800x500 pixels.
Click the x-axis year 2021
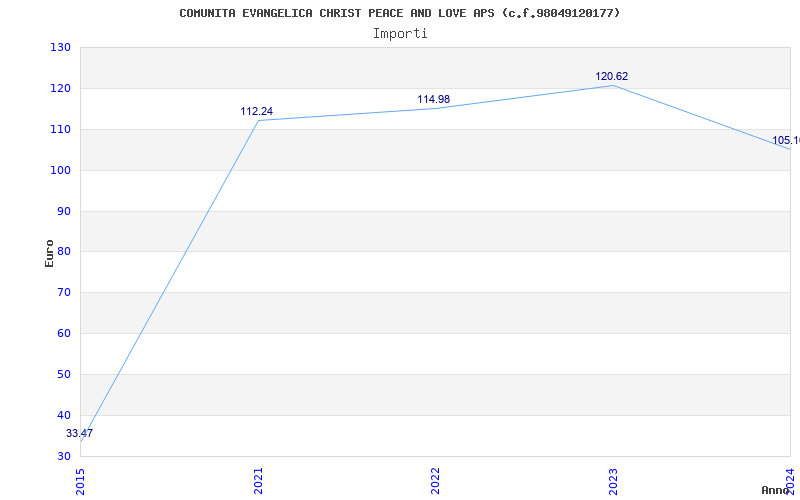tap(258, 481)
